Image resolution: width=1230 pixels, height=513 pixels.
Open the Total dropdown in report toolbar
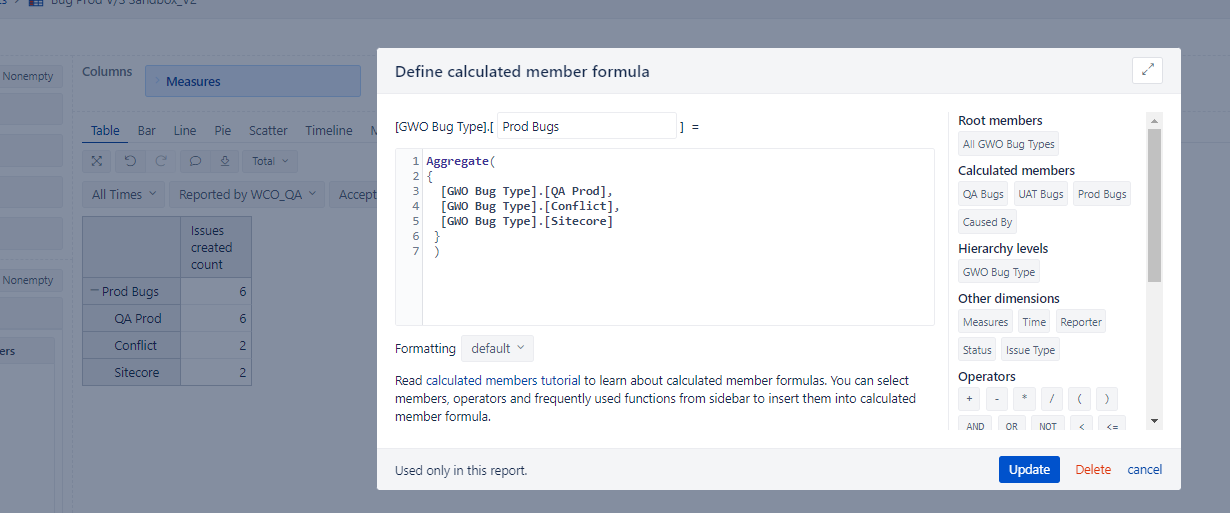[269, 161]
